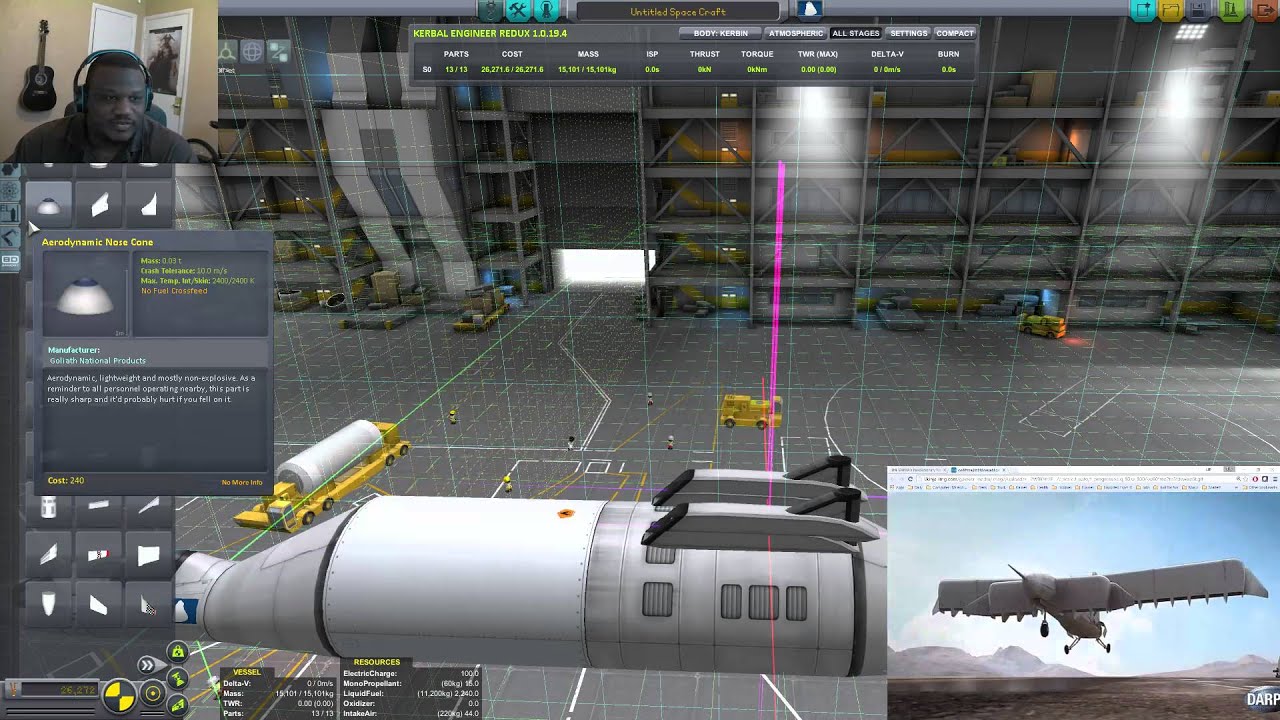Click the New craft button
Image resolution: width=1280 pixels, height=720 pixels.
[1143, 10]
